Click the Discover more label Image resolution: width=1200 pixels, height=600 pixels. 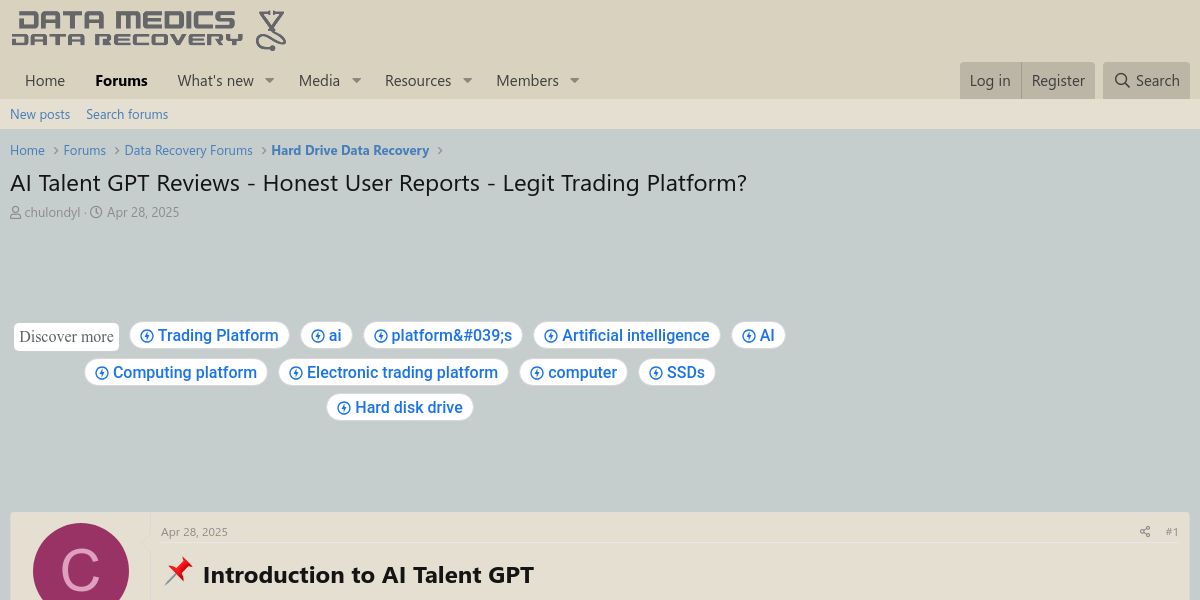[x=66, y=336]
